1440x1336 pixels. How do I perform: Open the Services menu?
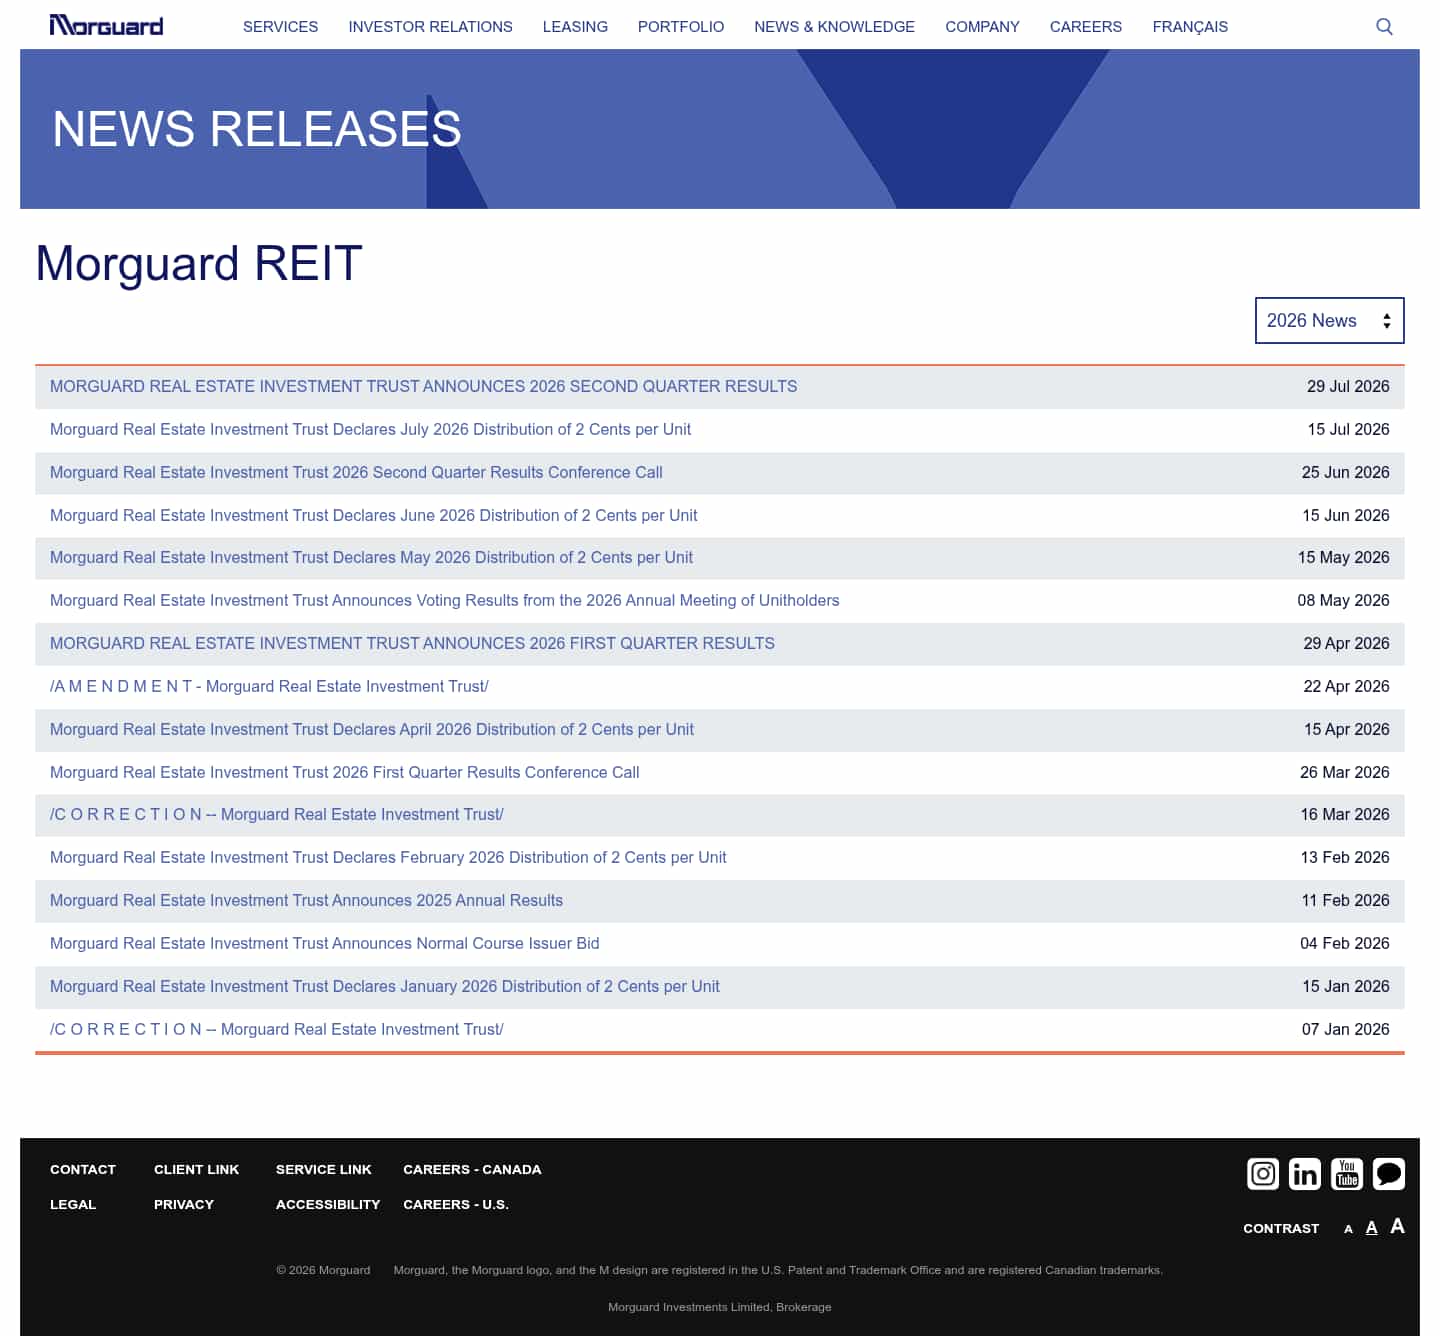tap(280, 27)
